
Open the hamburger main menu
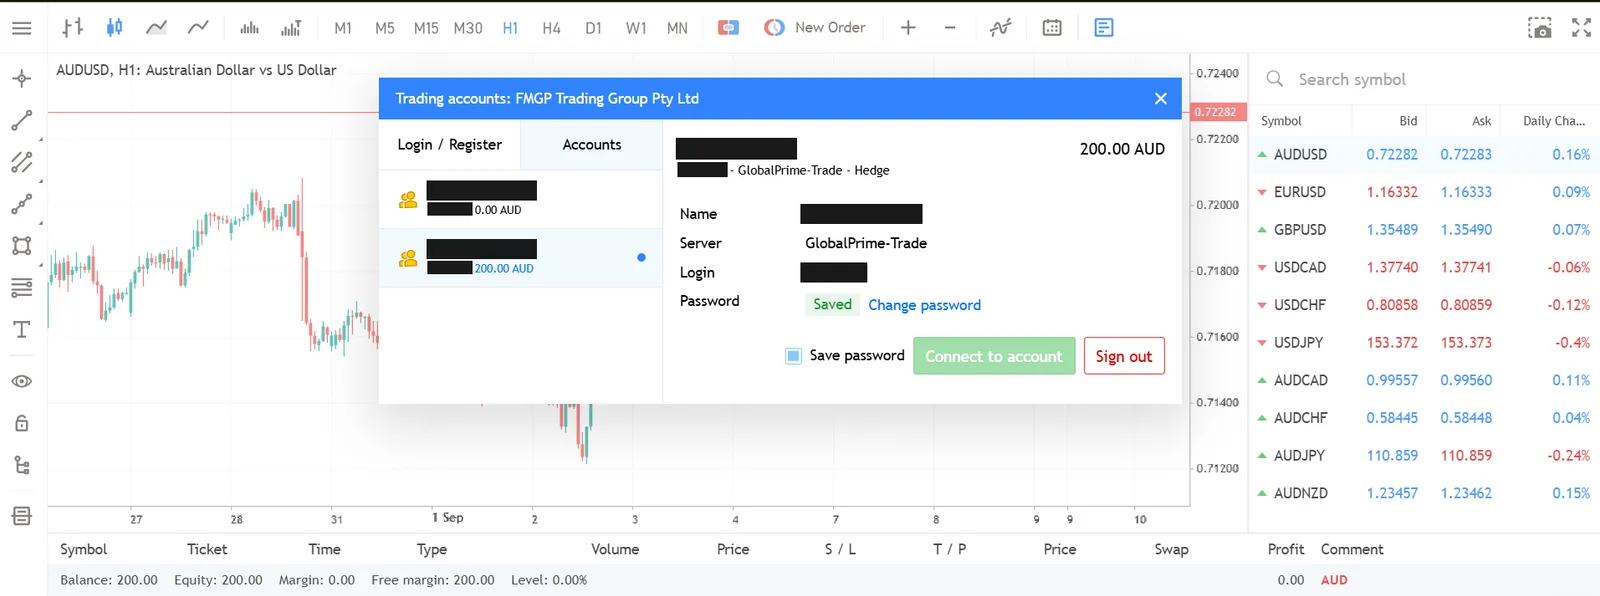click(x=21, y=28)
